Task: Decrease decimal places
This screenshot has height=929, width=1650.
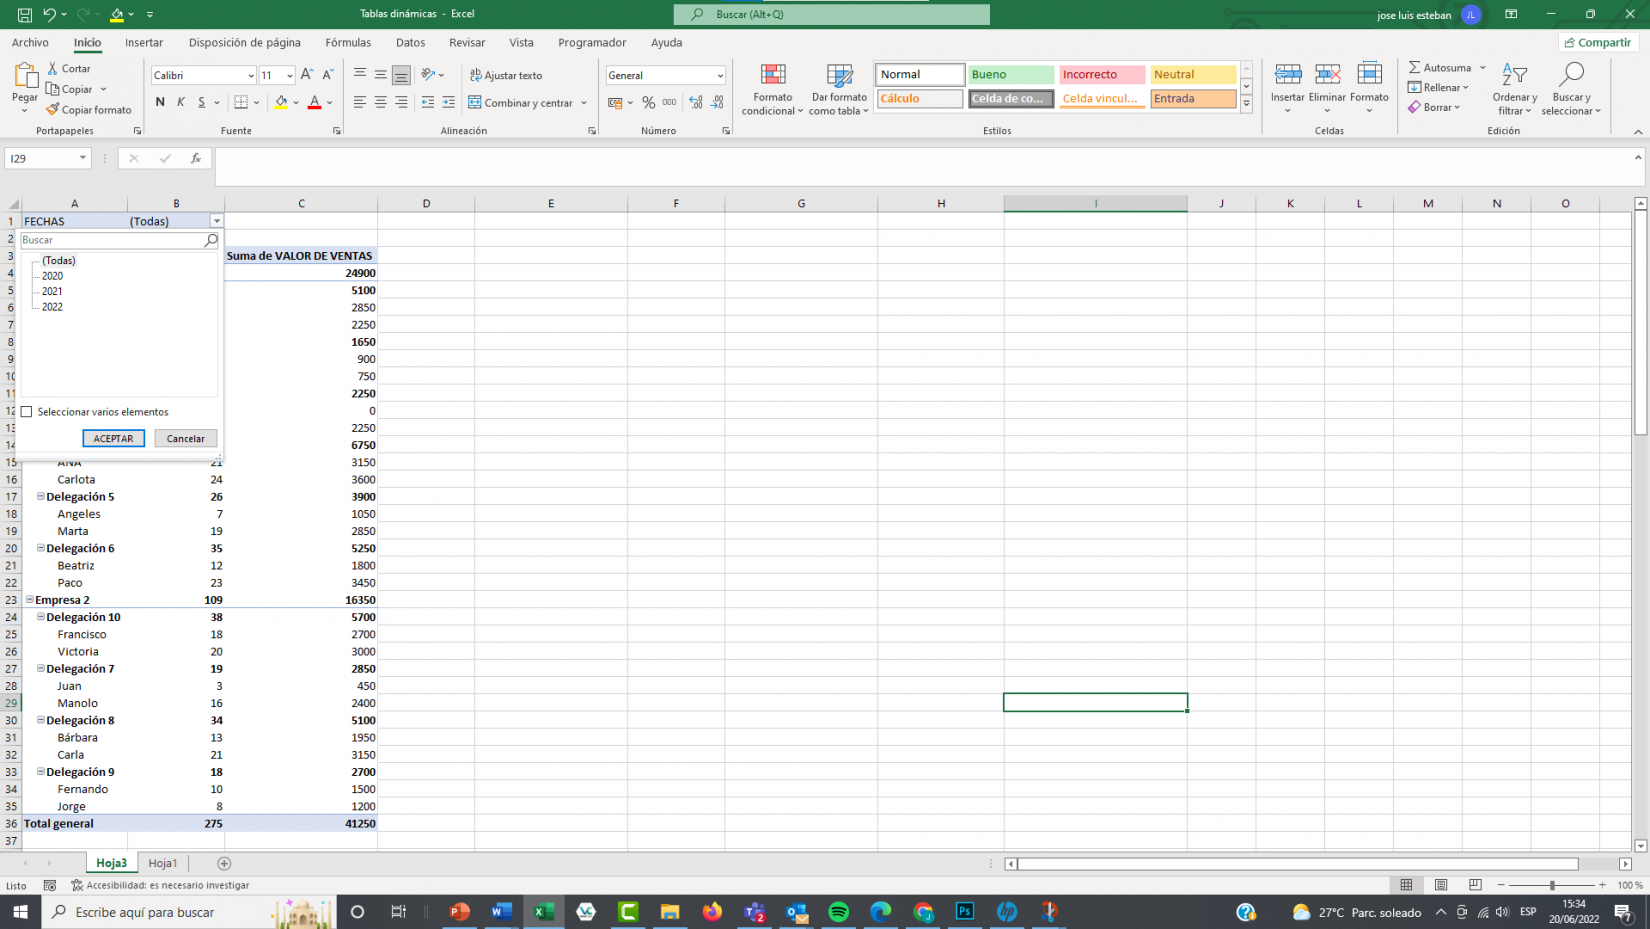Action: click(717, 102)
